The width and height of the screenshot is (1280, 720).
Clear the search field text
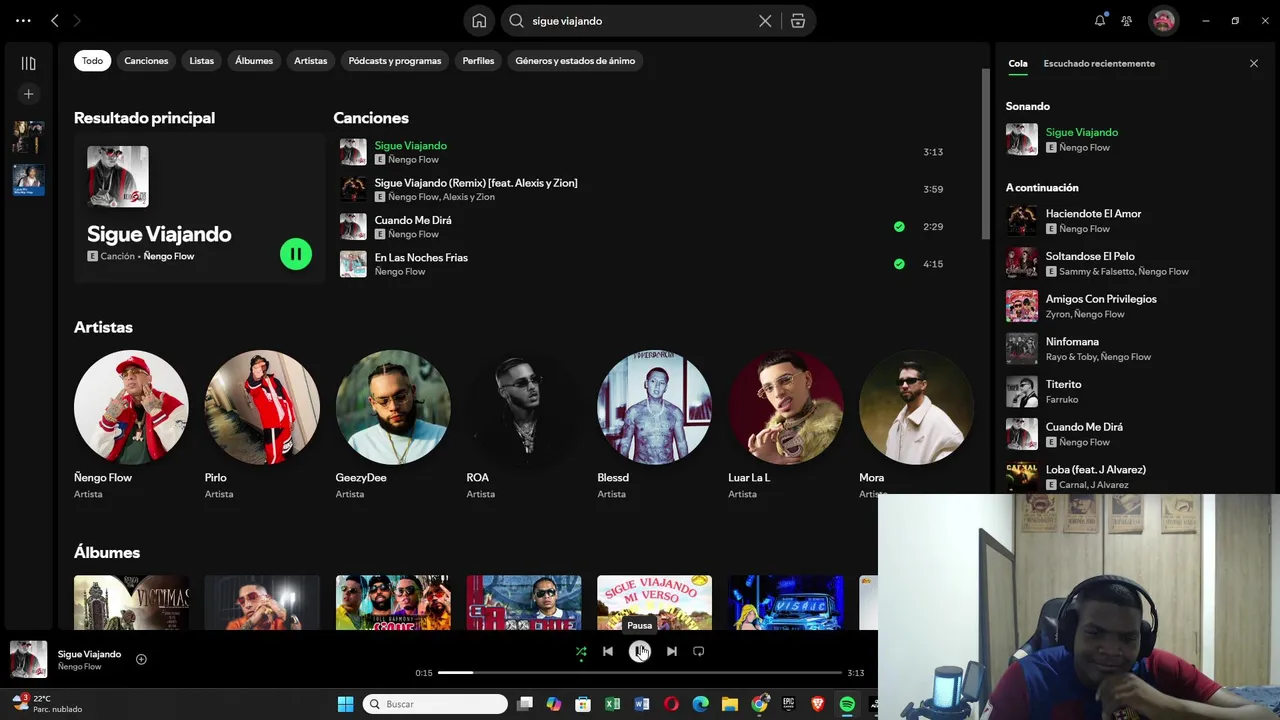pyautogui.click(x=765, y=21)
